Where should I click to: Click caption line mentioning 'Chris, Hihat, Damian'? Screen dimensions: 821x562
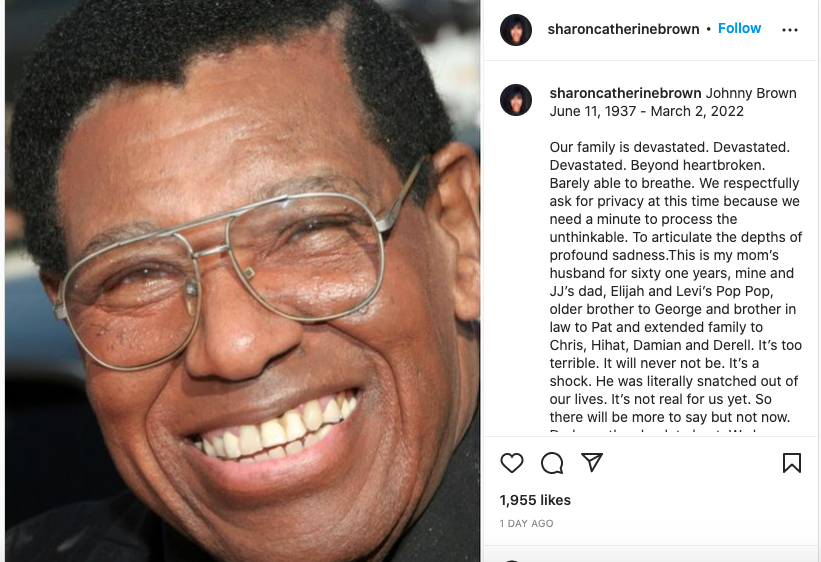pos(675,345)
